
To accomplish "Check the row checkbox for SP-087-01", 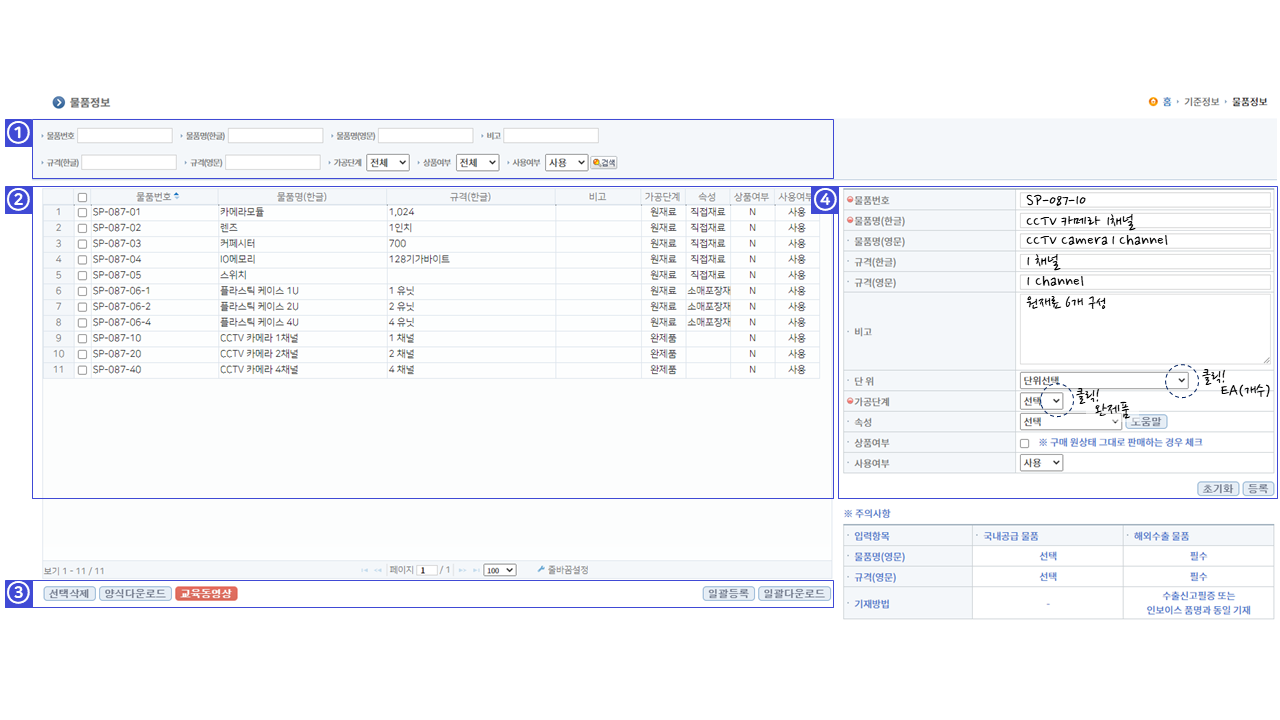I will (x=82, y=213).
